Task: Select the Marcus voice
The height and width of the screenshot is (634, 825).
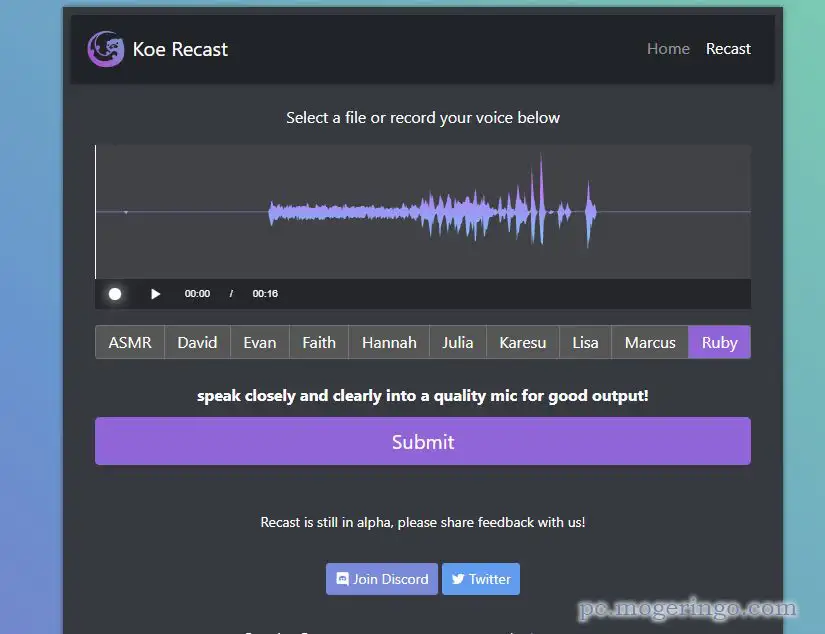Action: 650,342
